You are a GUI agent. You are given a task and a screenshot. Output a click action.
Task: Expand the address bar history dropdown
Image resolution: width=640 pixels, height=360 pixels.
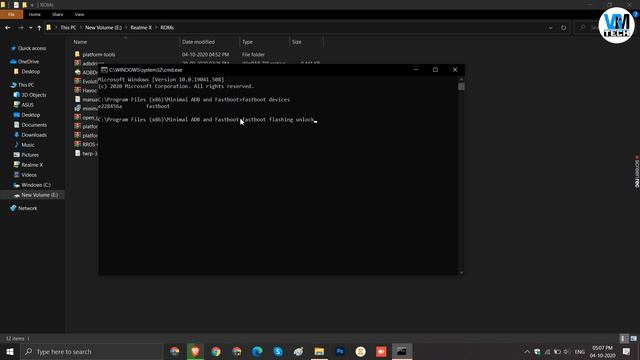pos(551,28)
